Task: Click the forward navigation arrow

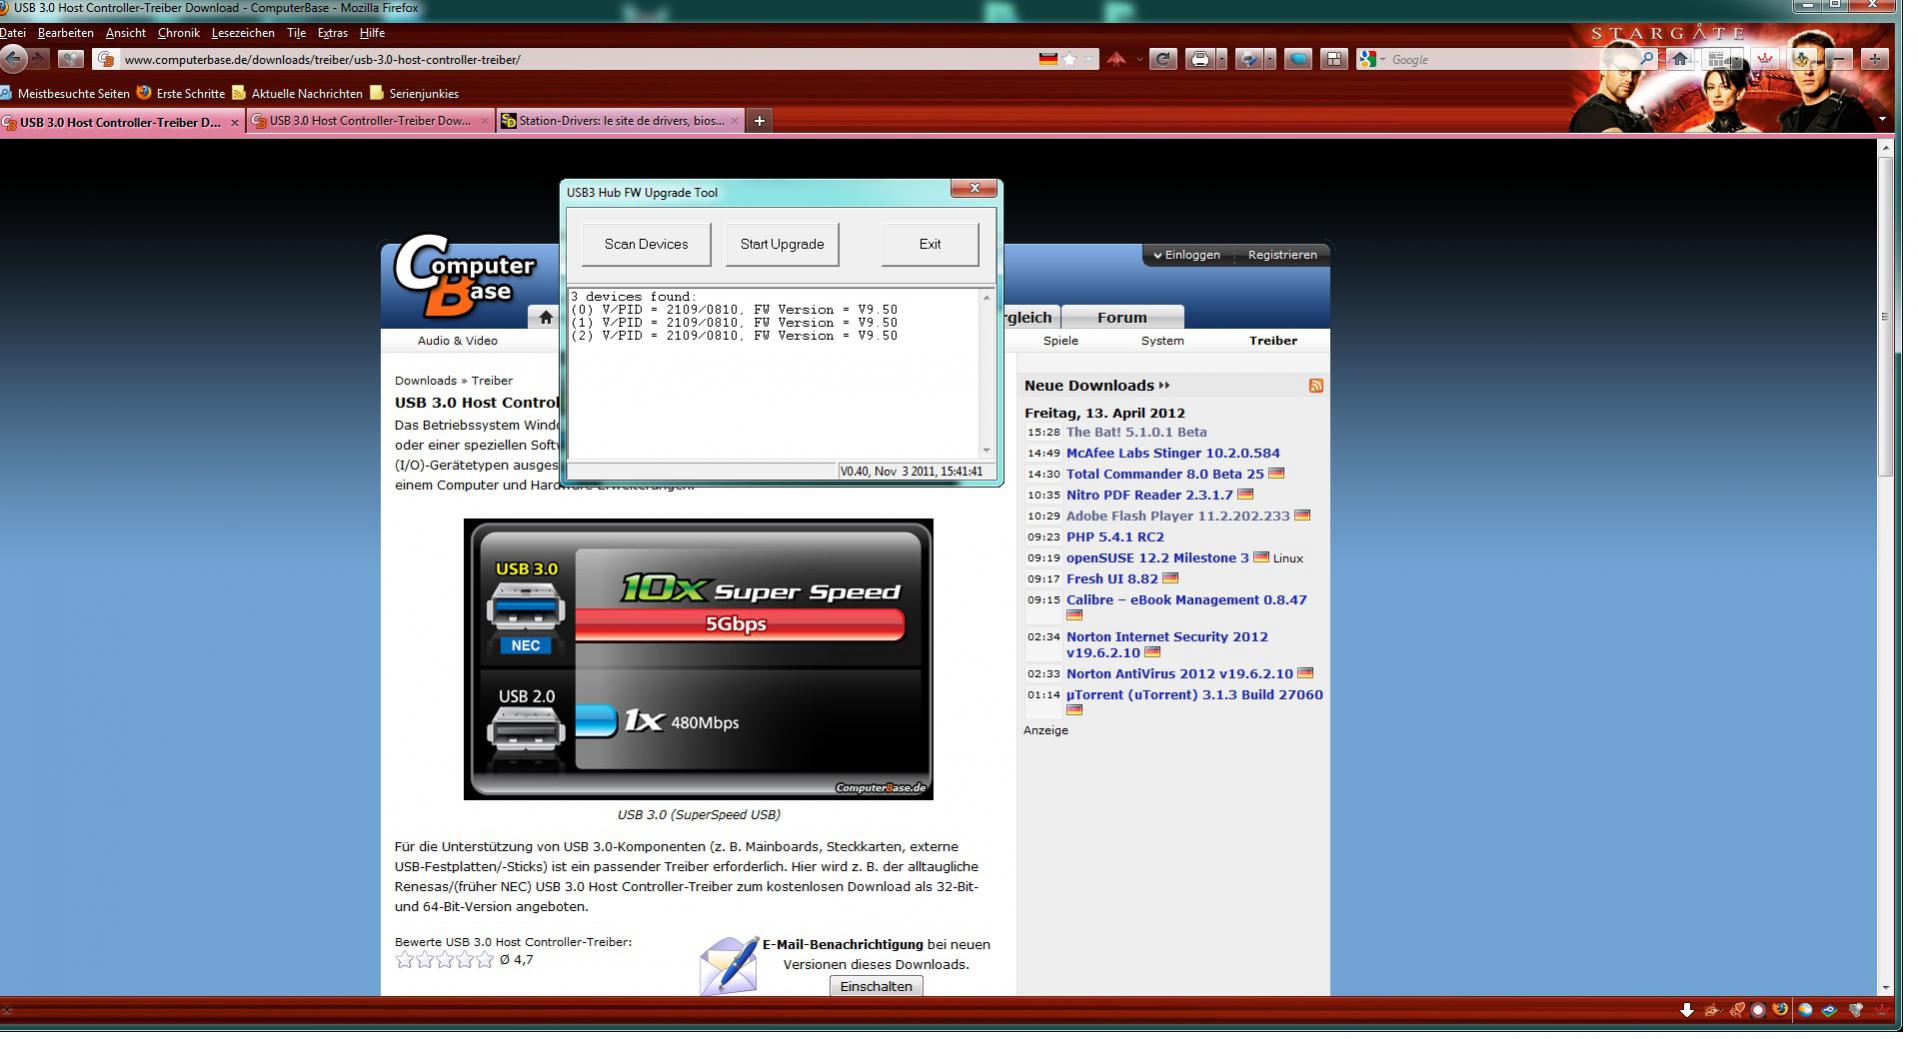Action: click(38, 59)
